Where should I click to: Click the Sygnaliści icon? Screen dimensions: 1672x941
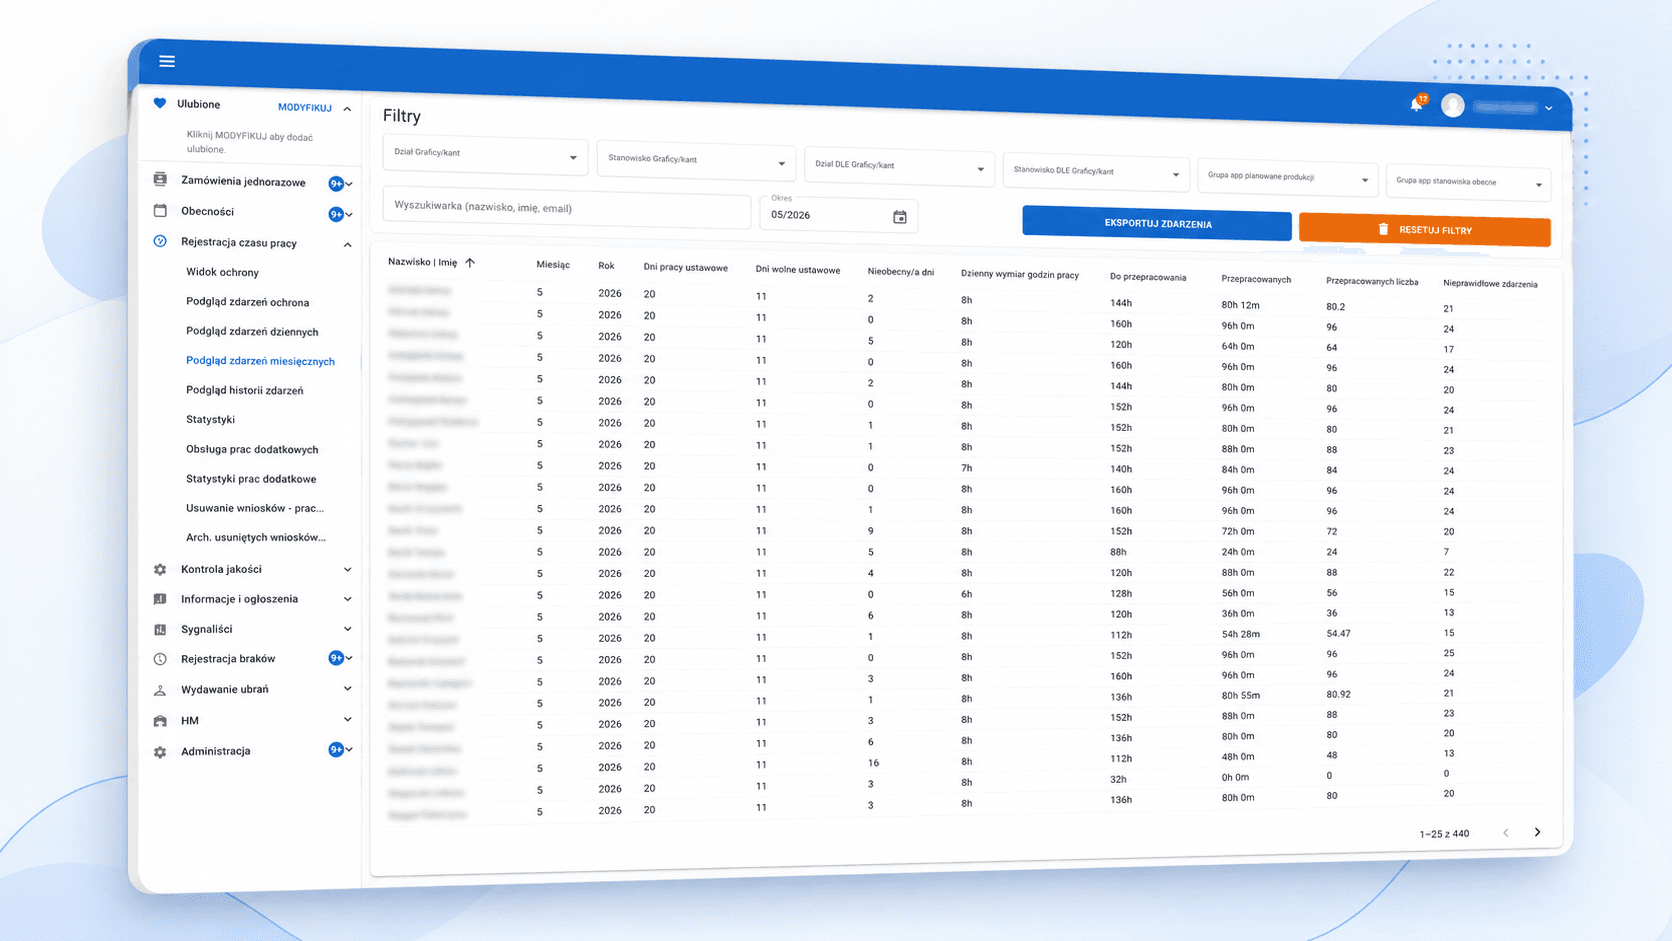(160, 629)
